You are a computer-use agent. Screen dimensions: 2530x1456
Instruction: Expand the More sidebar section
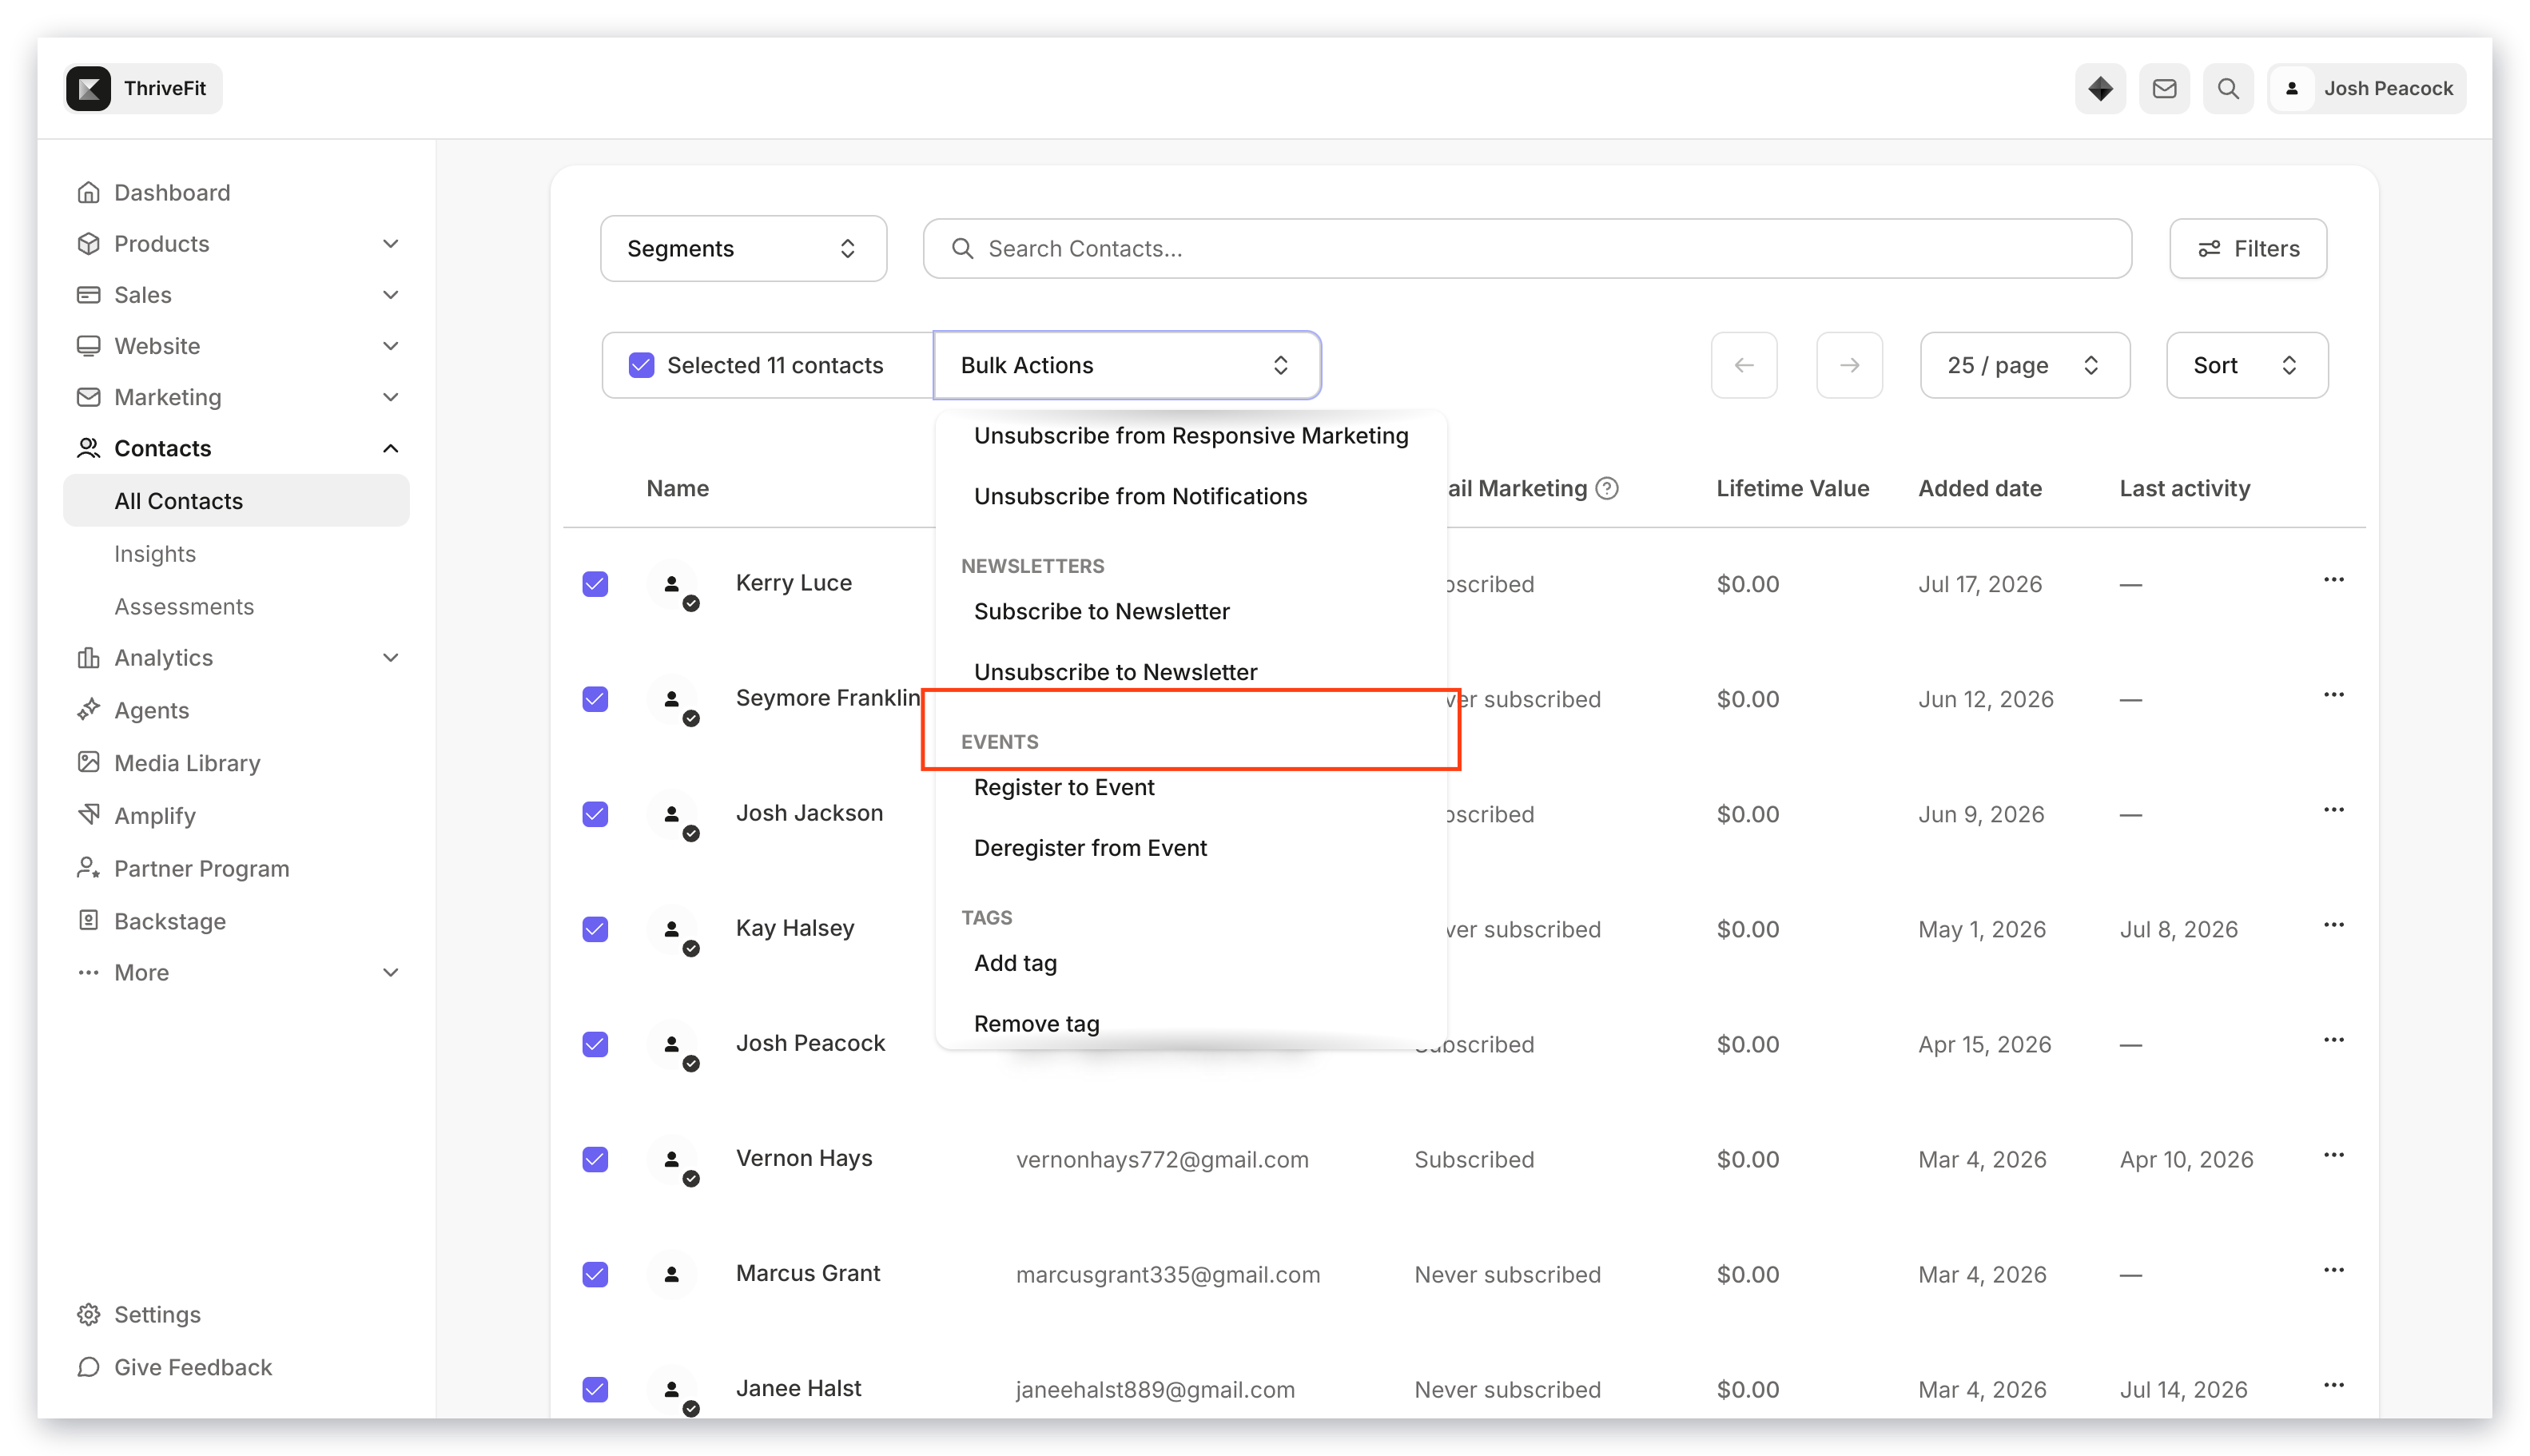pyautogui.click(x=390, y=972)
